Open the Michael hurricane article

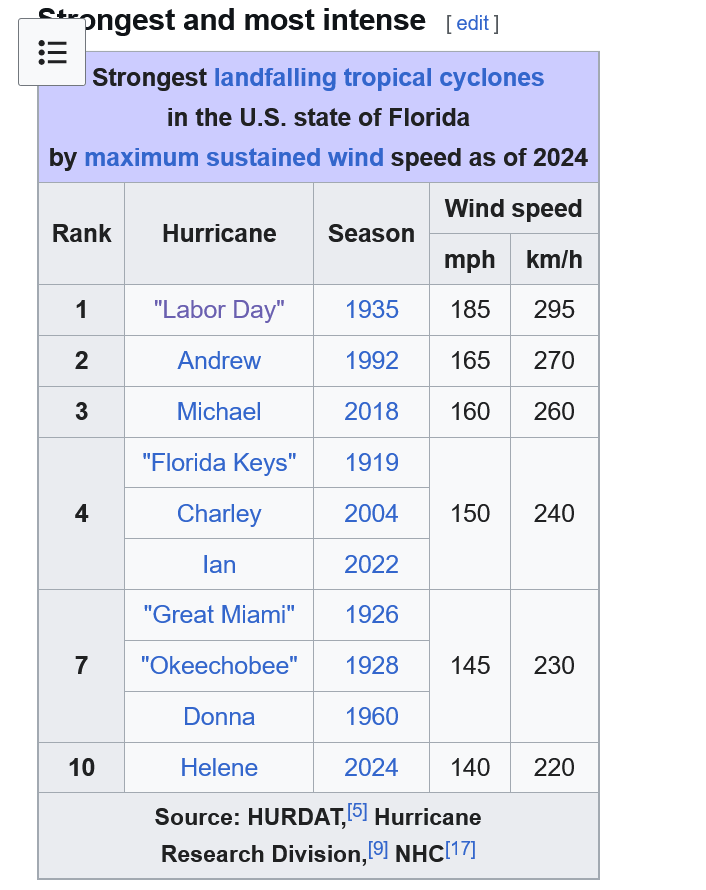point(219,412)
